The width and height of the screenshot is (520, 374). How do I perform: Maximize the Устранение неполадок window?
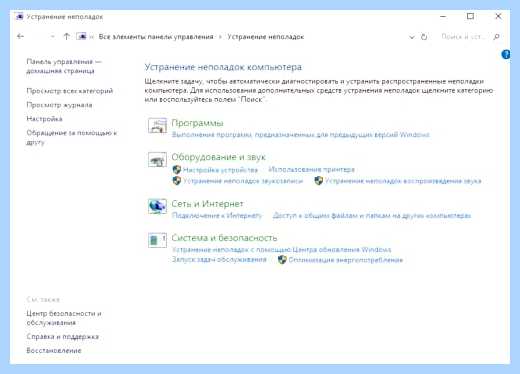(x=470, y=16)
